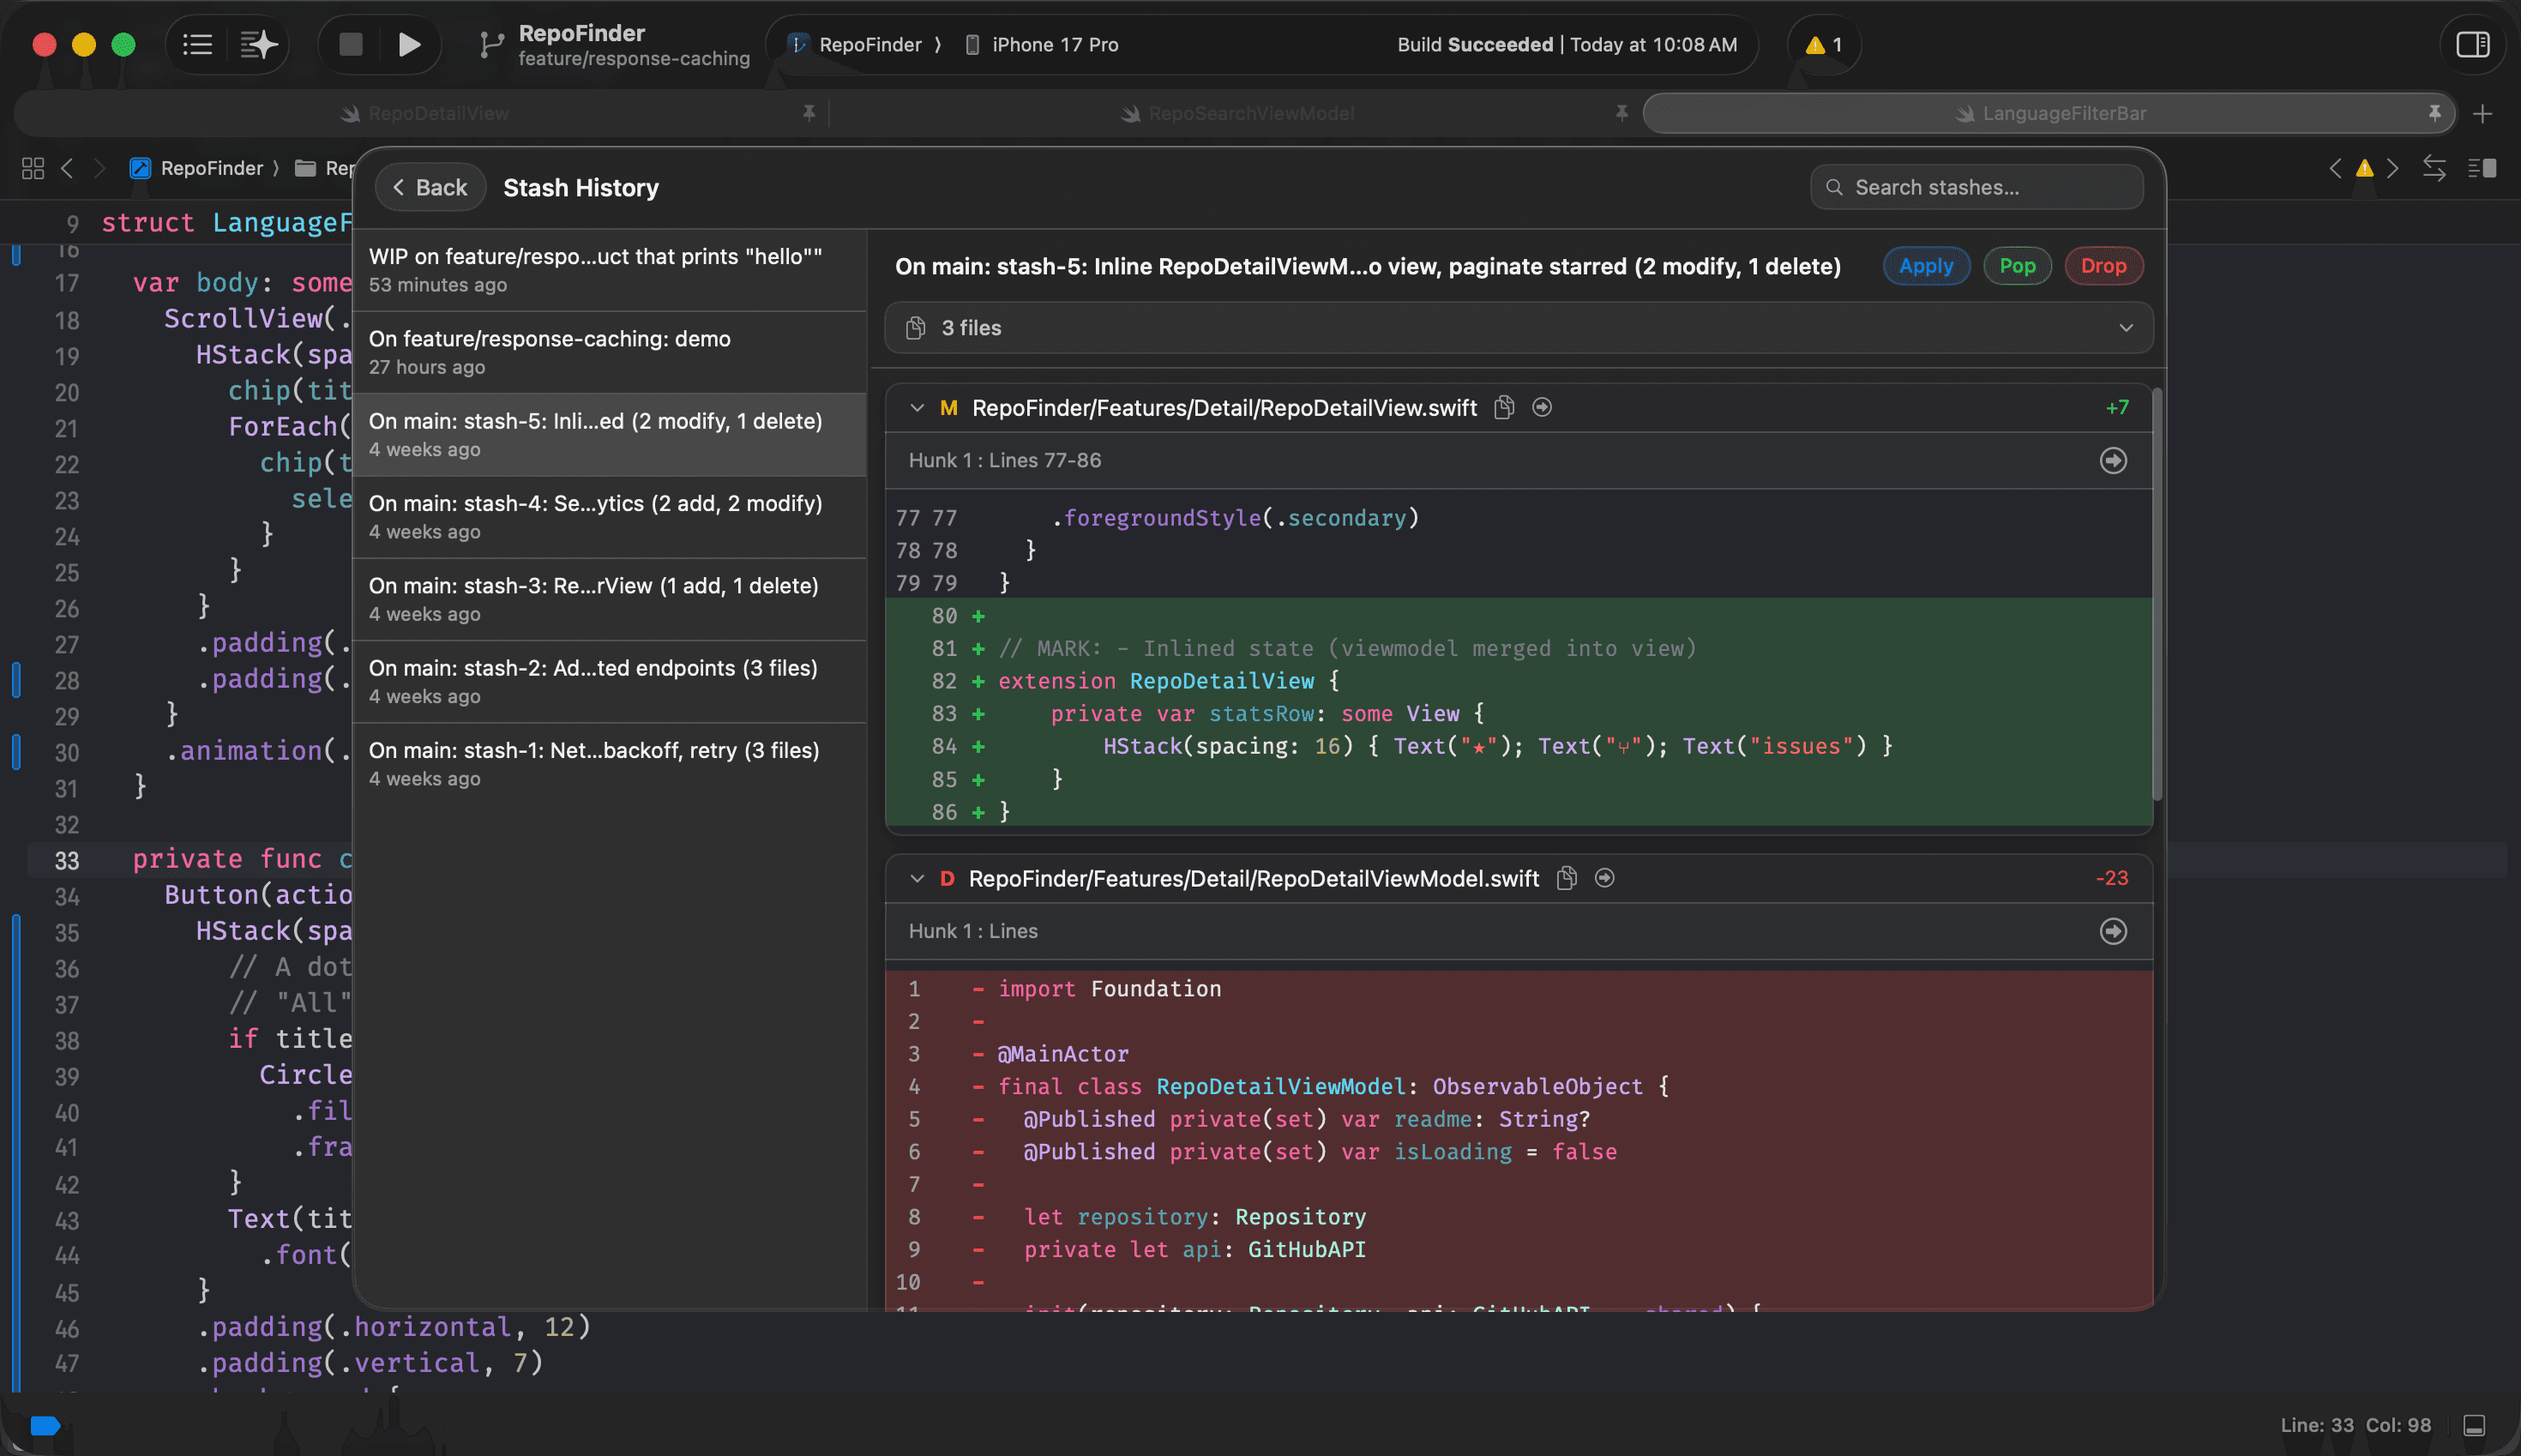
Task: Select the WIP on feature/respo stash
Action: tap(610, 270)
